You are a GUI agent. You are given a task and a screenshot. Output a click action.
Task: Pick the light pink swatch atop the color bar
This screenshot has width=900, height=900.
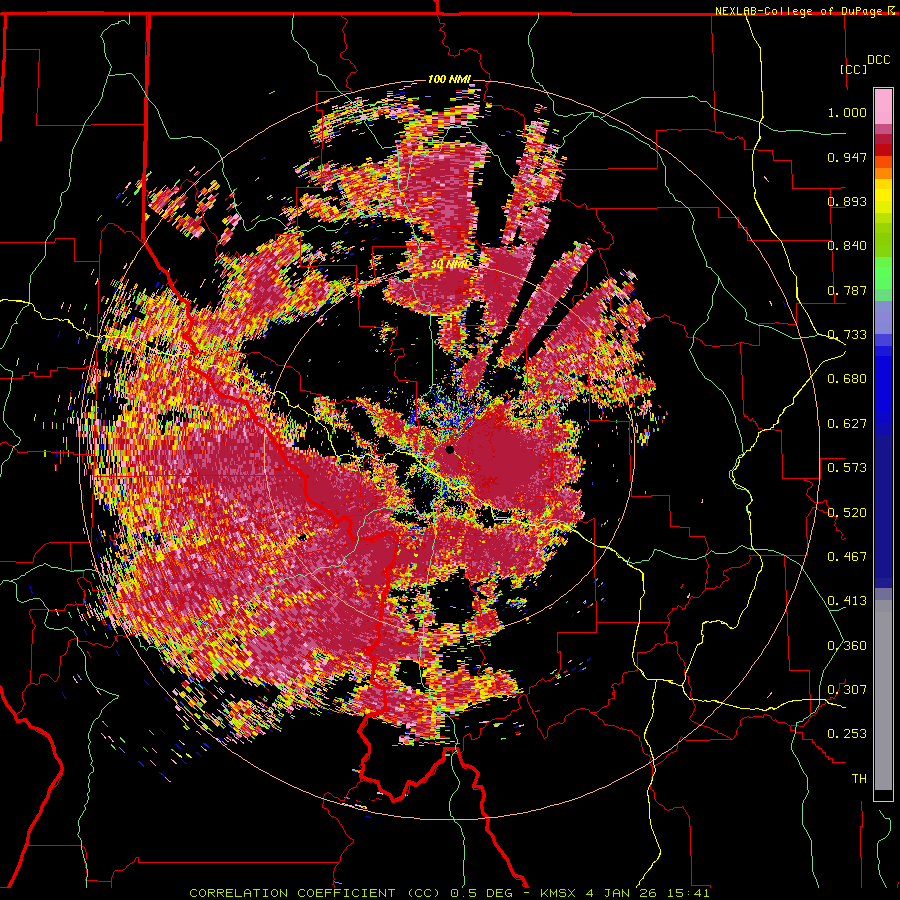pyautogui.click(x=883, y=107)
